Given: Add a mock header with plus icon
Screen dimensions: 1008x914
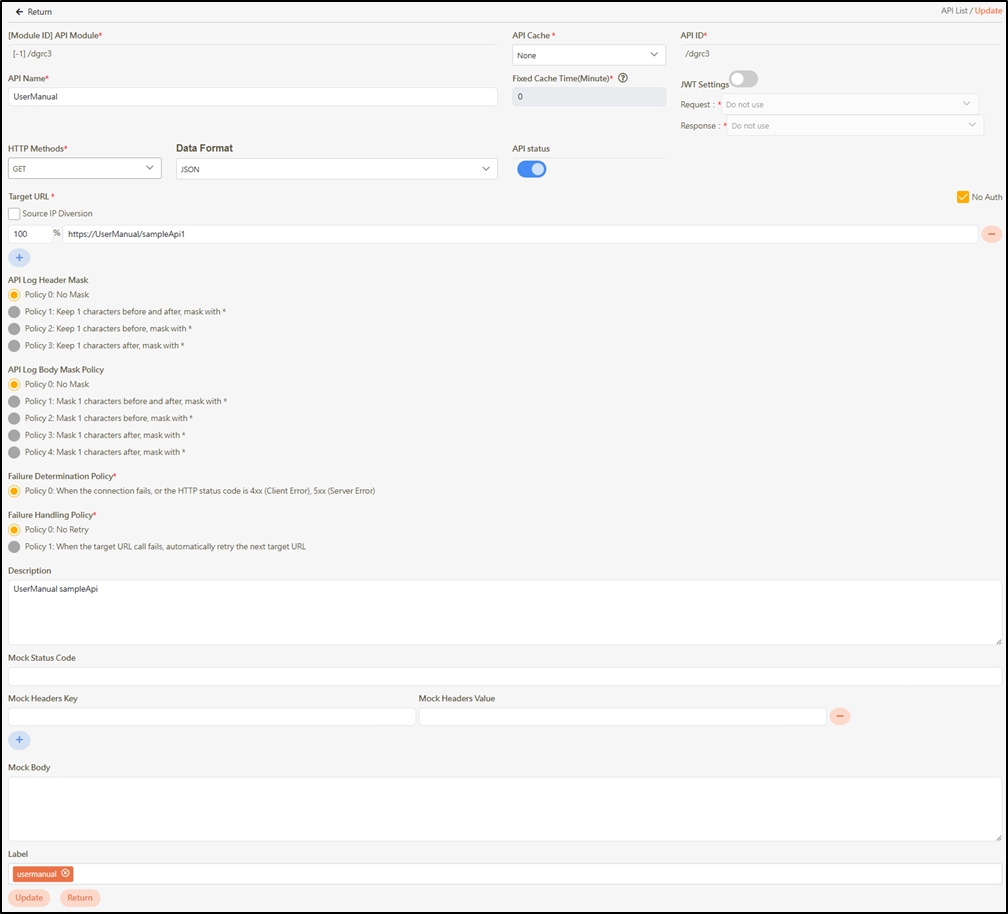Looking at the screenshot, I should click(19, 740).
